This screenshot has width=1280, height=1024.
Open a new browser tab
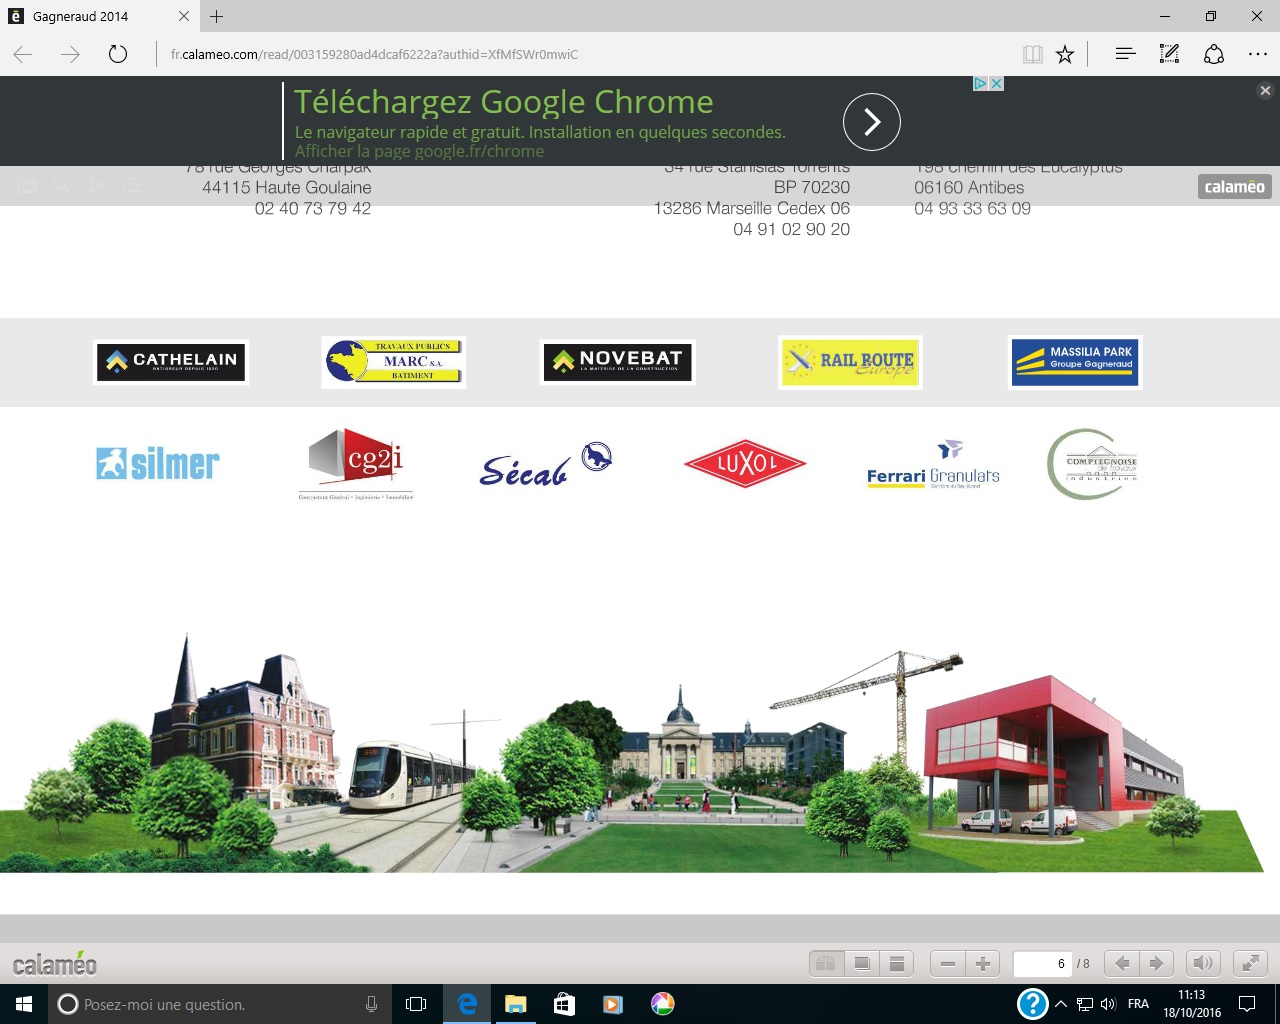point(216,16)
